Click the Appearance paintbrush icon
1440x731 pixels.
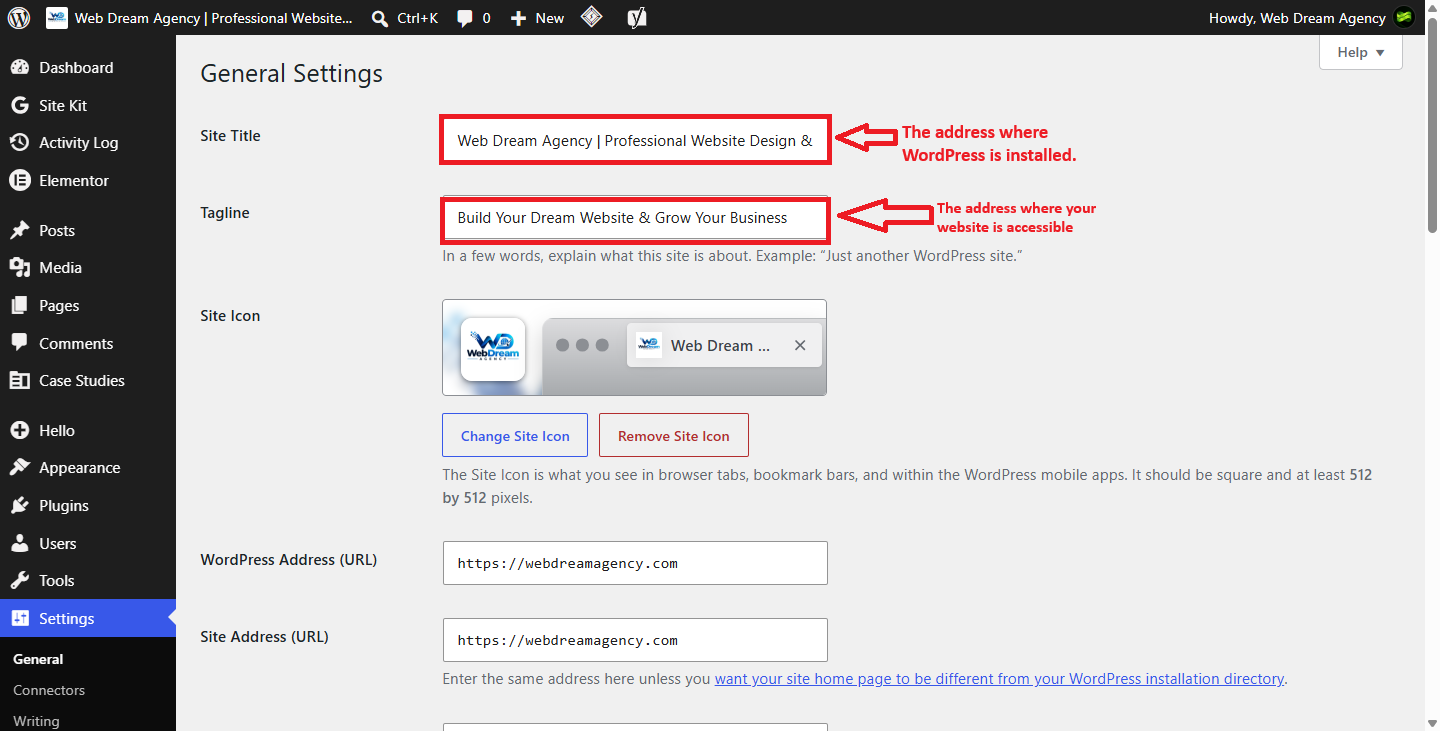click(20, 468)
